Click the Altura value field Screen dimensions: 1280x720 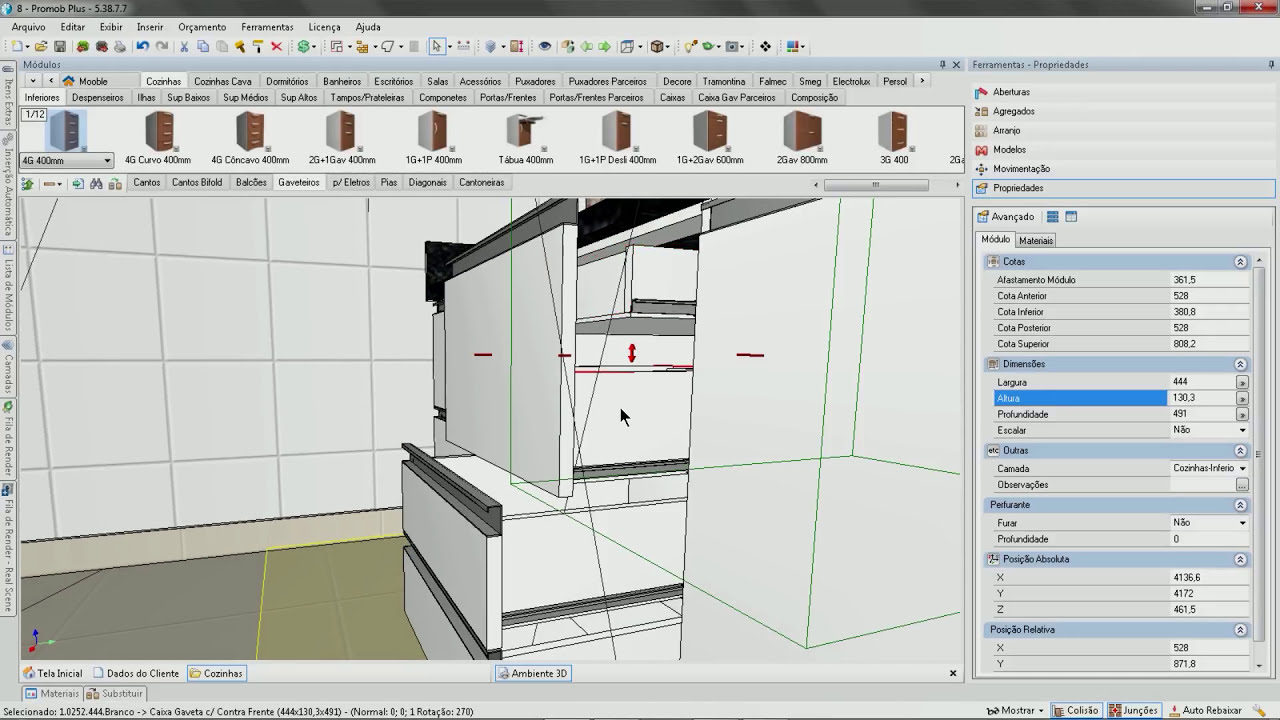coord(1202,398)
